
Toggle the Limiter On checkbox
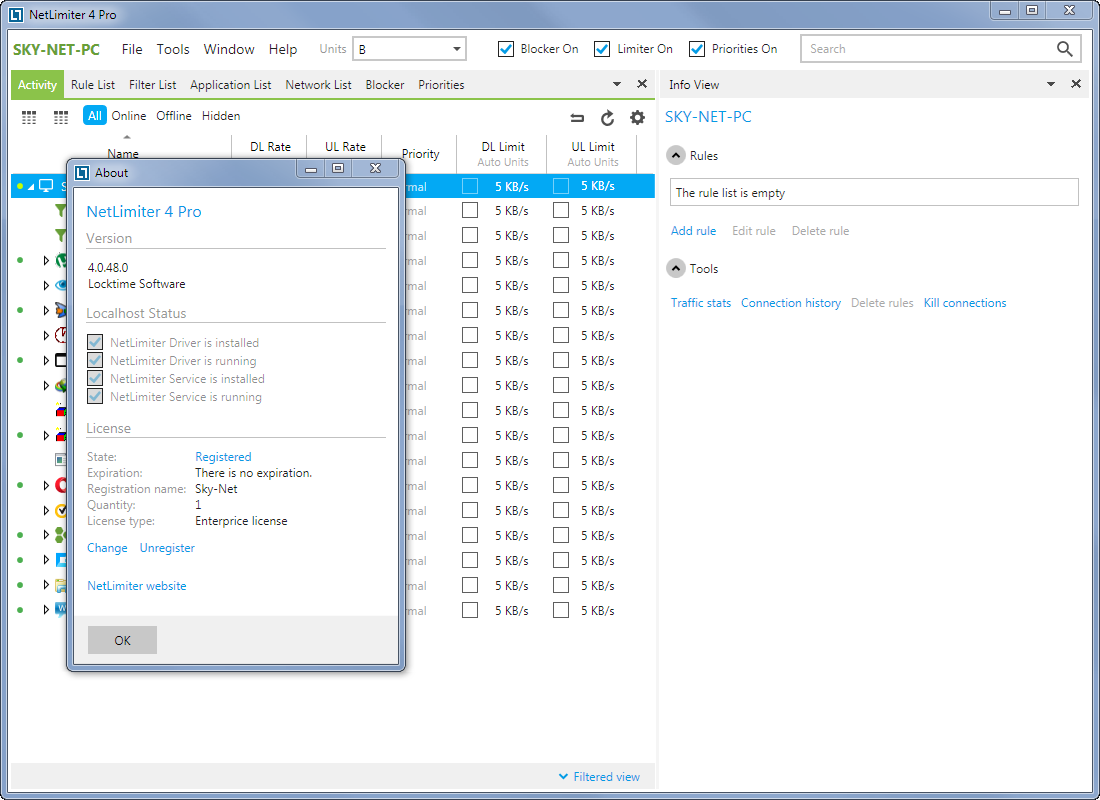602,49
